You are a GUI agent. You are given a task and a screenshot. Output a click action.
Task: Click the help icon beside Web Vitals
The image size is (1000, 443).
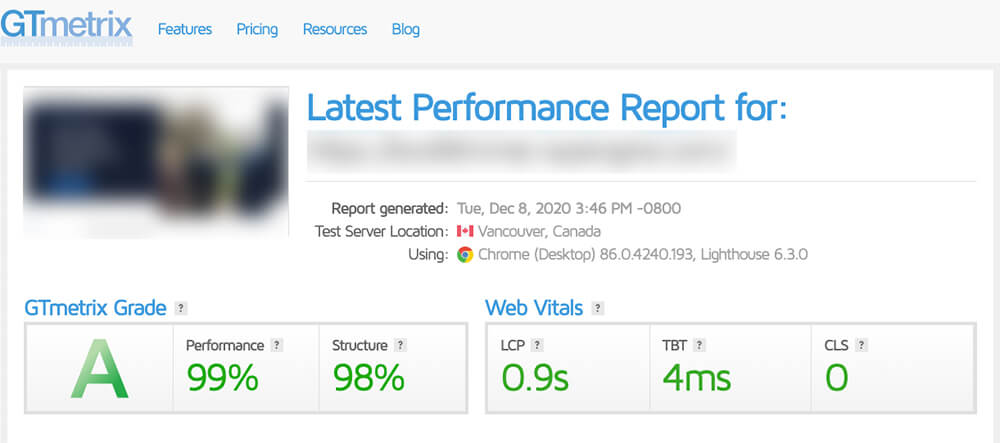tap(598, 309)
